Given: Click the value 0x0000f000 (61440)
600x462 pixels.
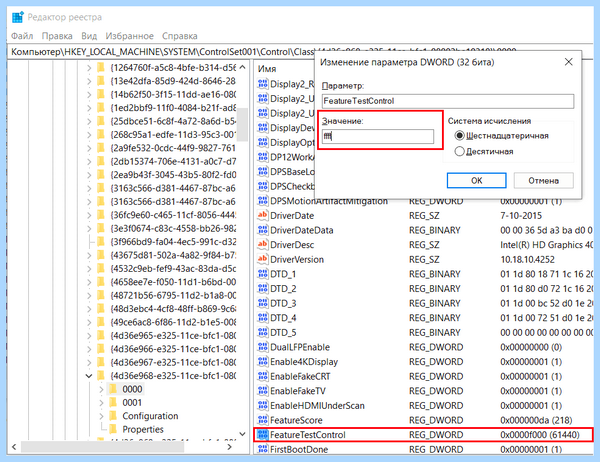Looking at the screenshot, I should pyautogui.click(x=540, y=435).
